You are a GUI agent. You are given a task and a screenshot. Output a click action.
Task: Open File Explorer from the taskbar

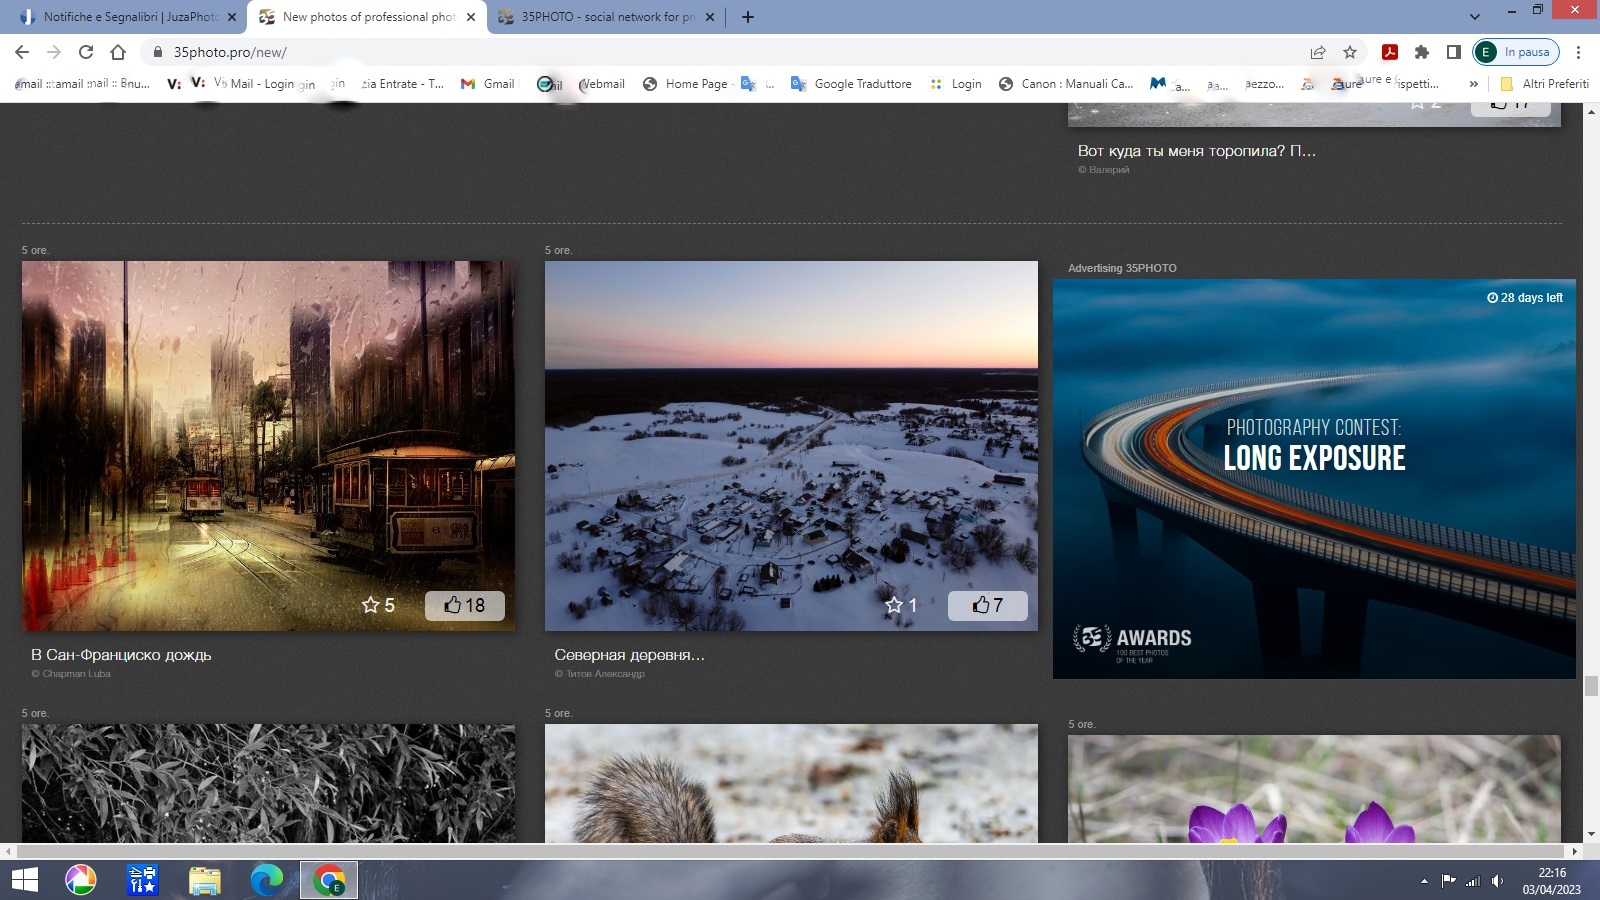(205, 880)
